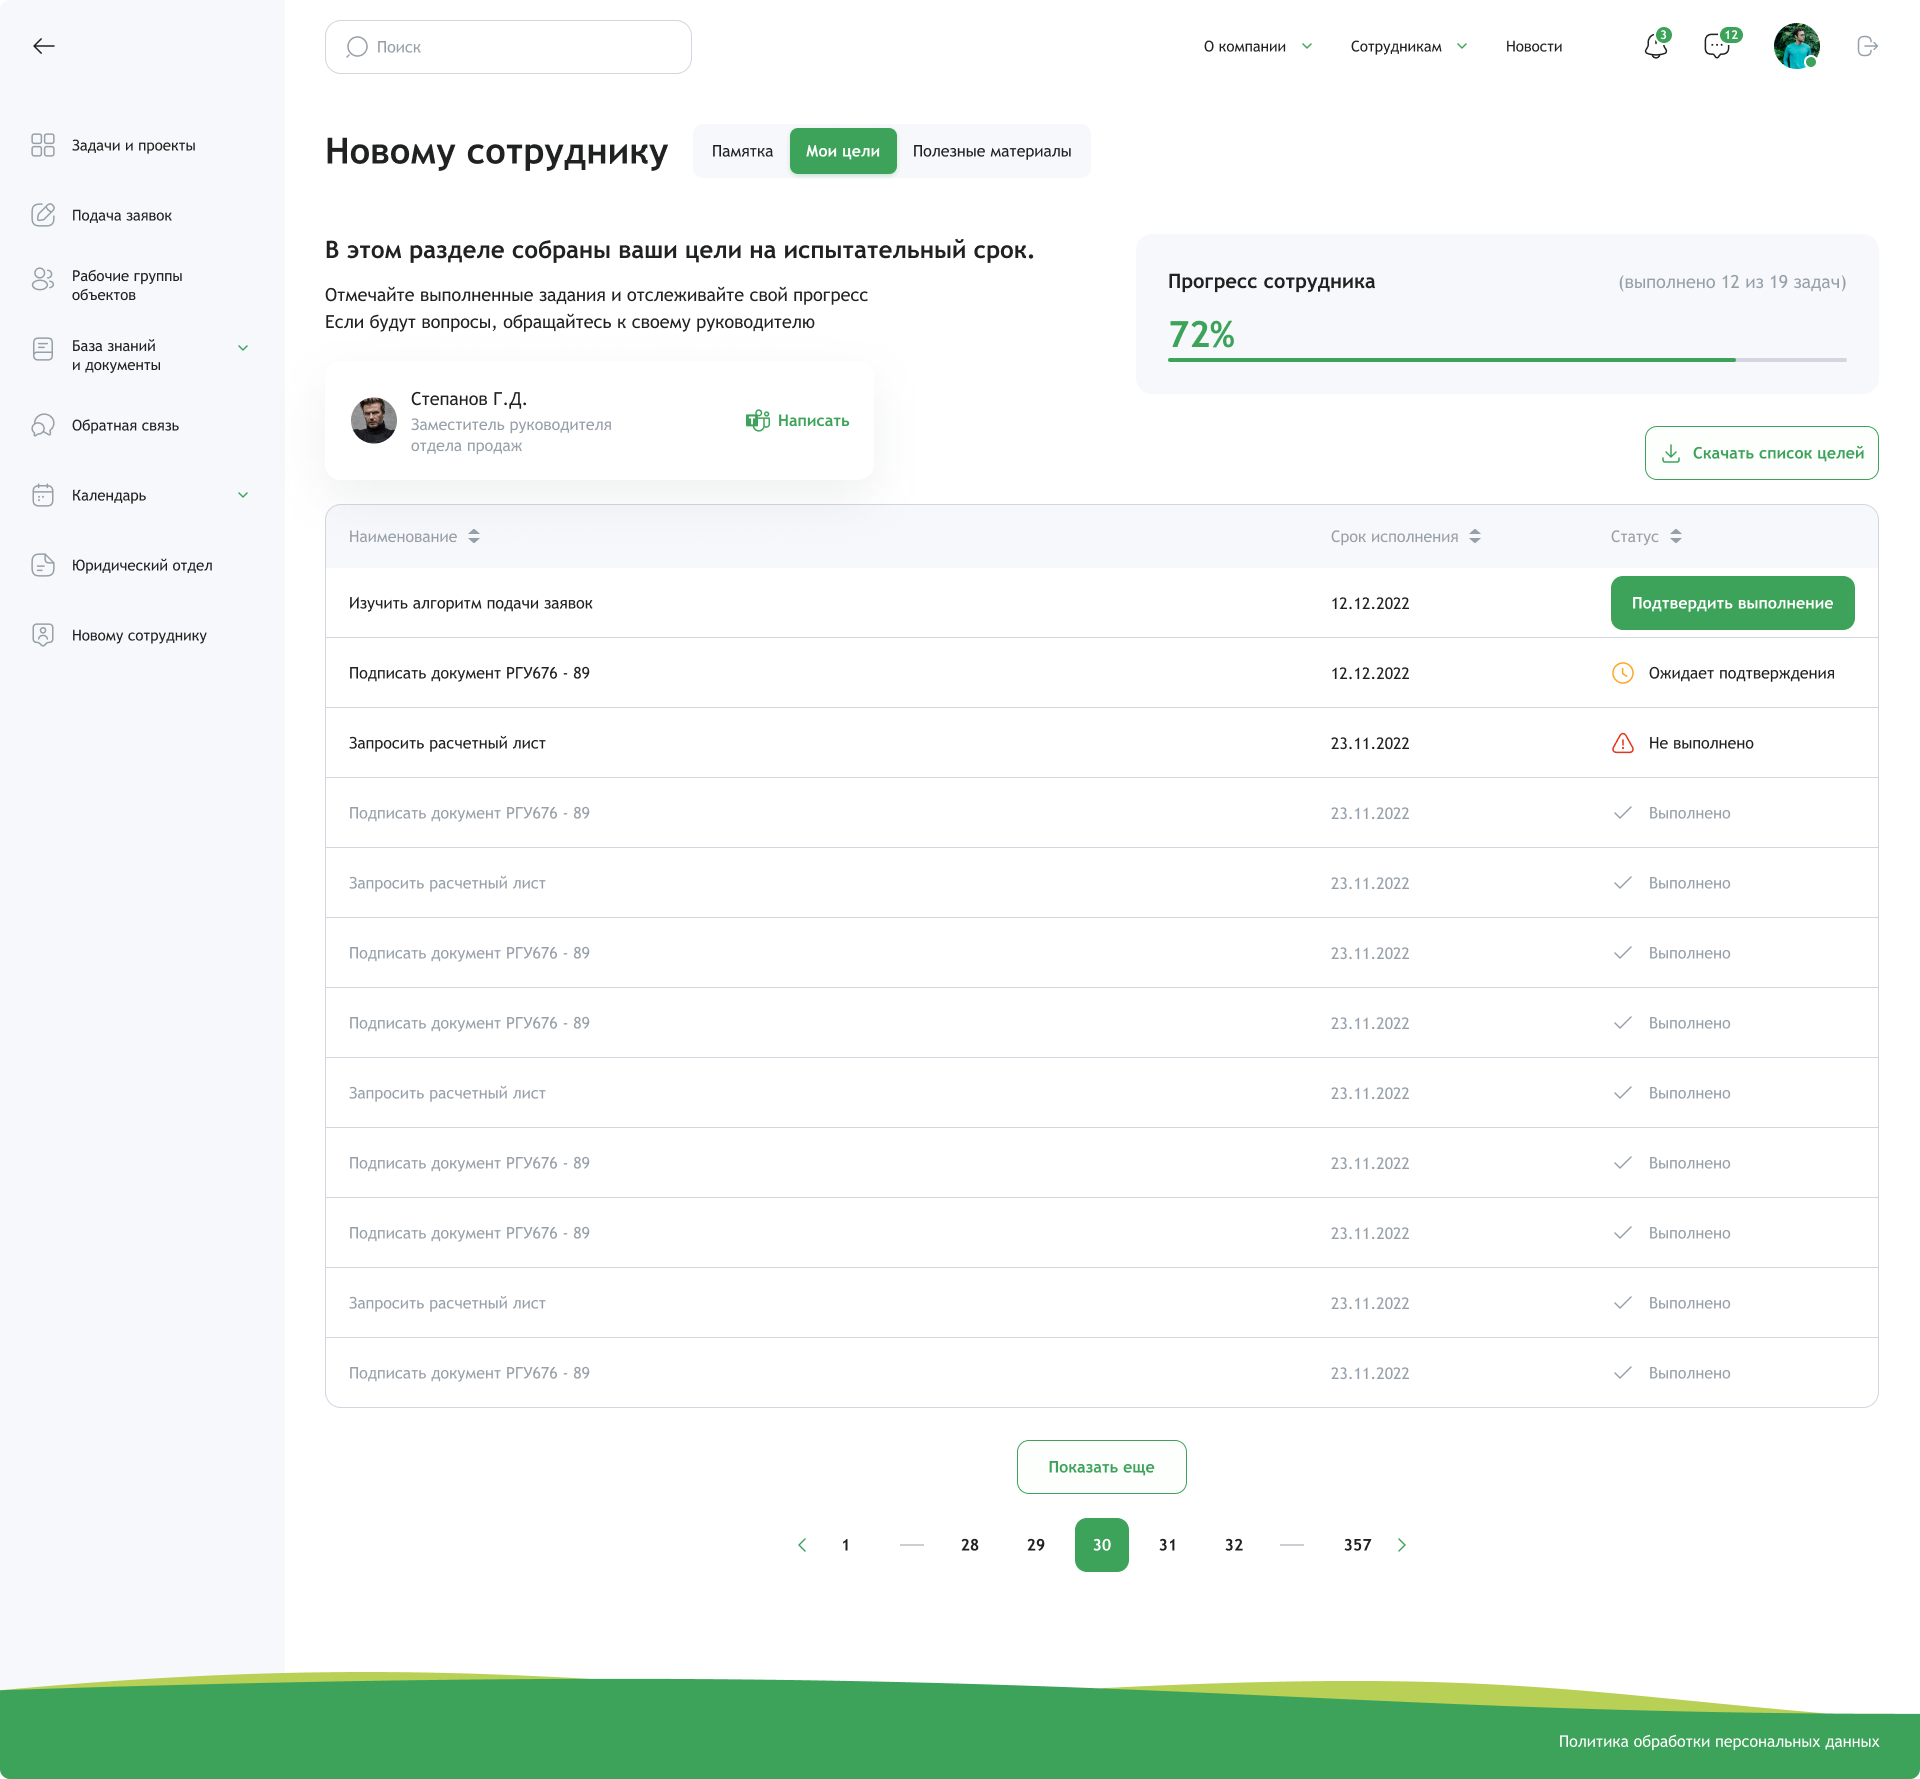Click the orange clock icon Ожидает подтверждения
The image size is (1920, 1779).
coord(1623,673)
